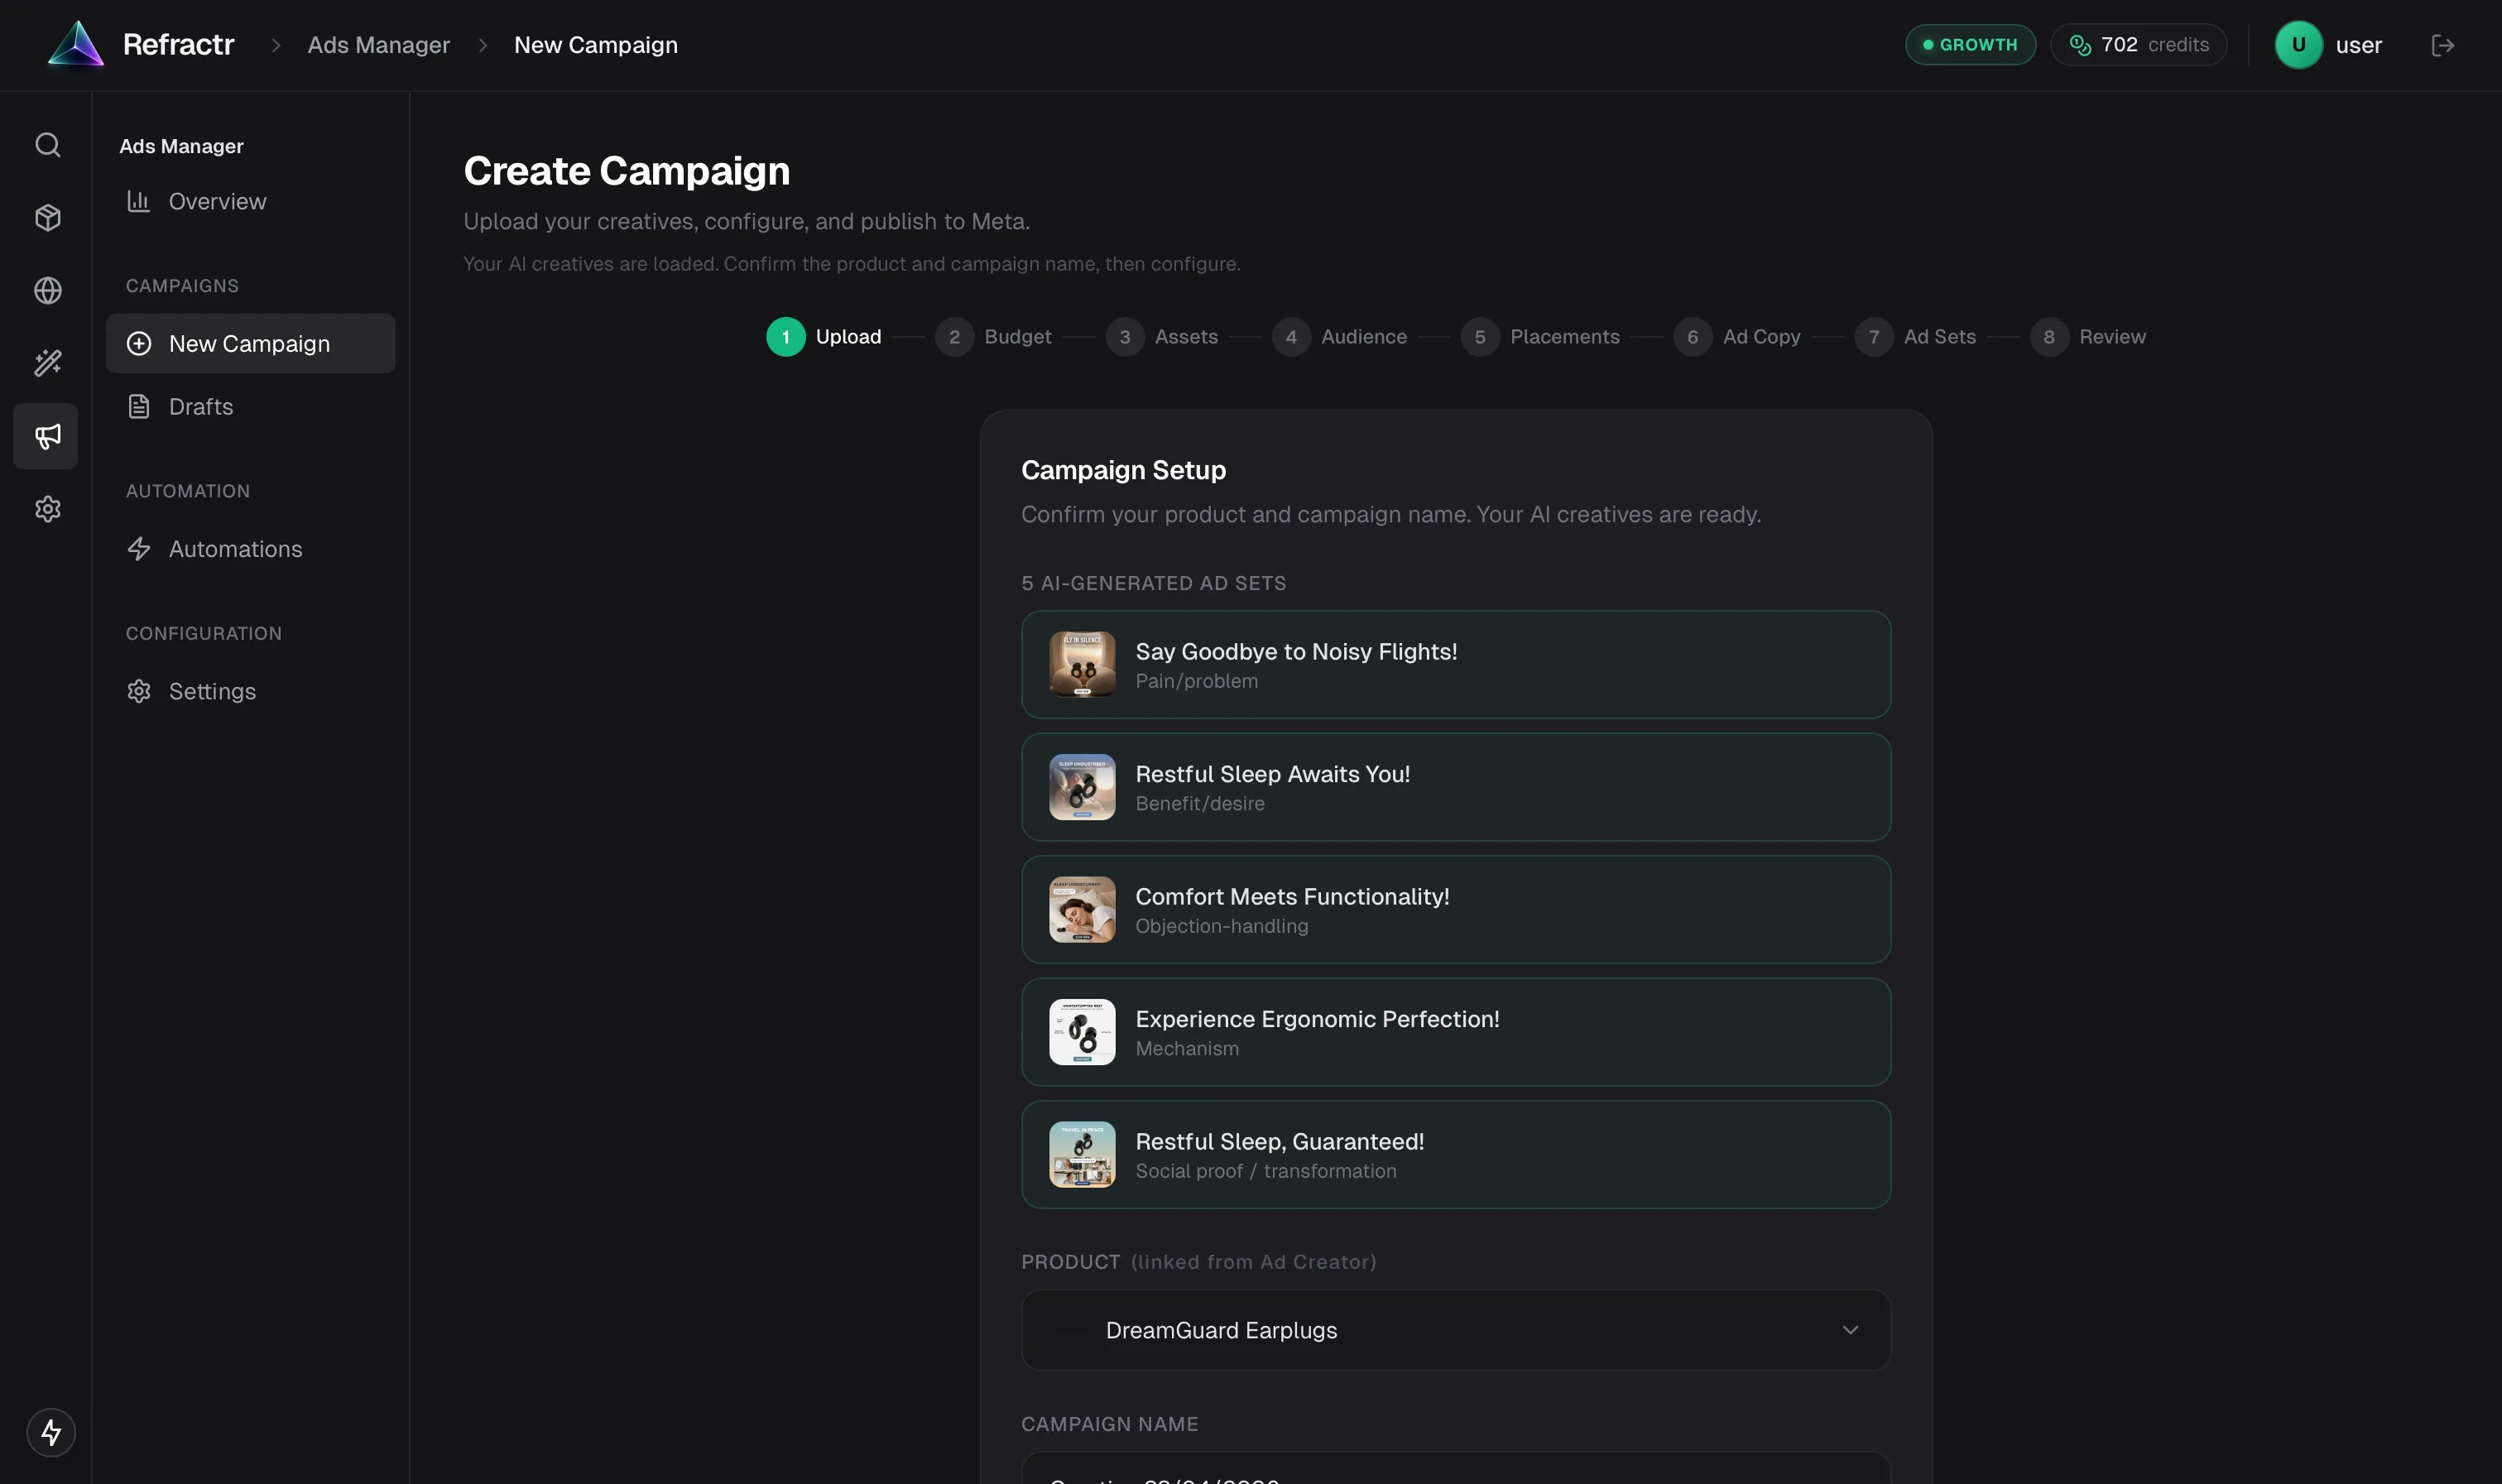The width and height of the screenshot is (2502, 1484).
Task: Click the product dropdown chevron arrow
Action: coord(1850,1330)
